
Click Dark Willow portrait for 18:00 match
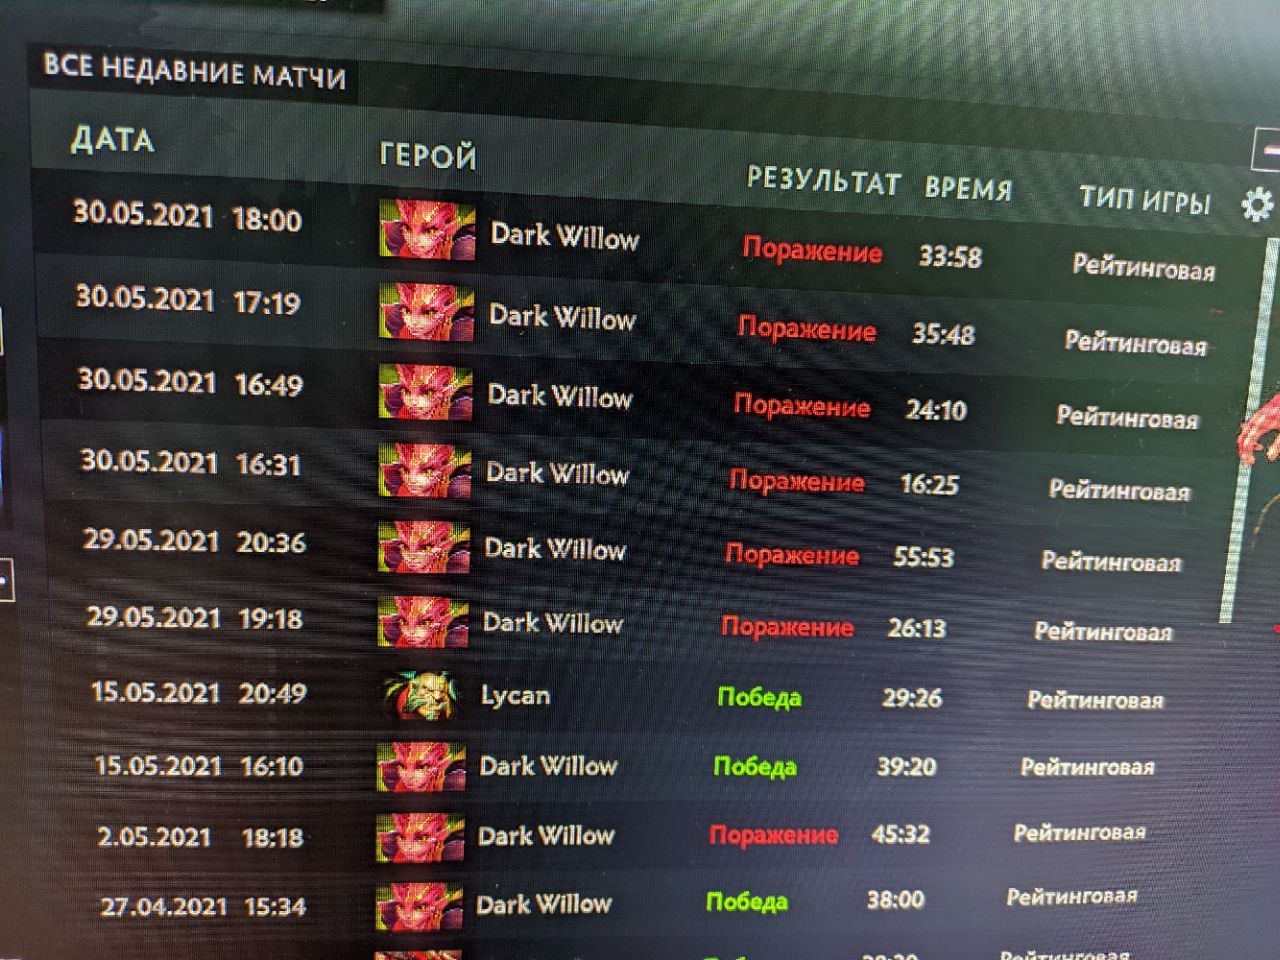[x=427, y=229]
